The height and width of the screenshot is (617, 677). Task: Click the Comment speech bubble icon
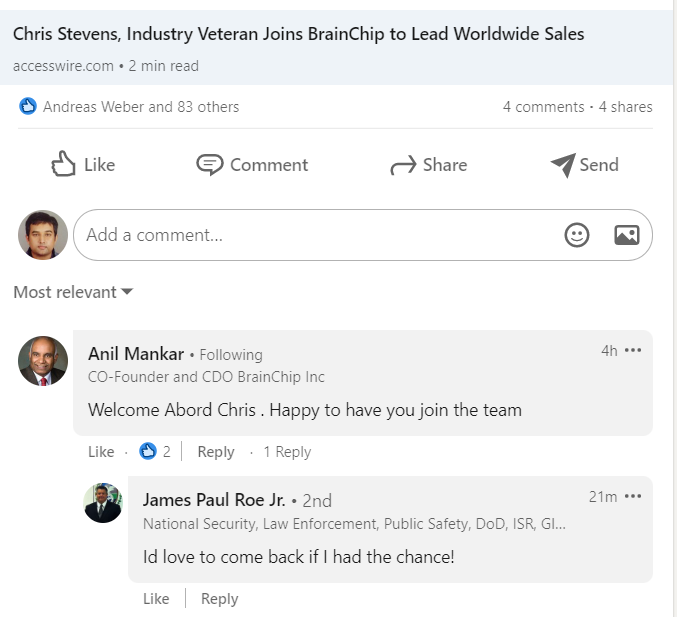point(209,165)
